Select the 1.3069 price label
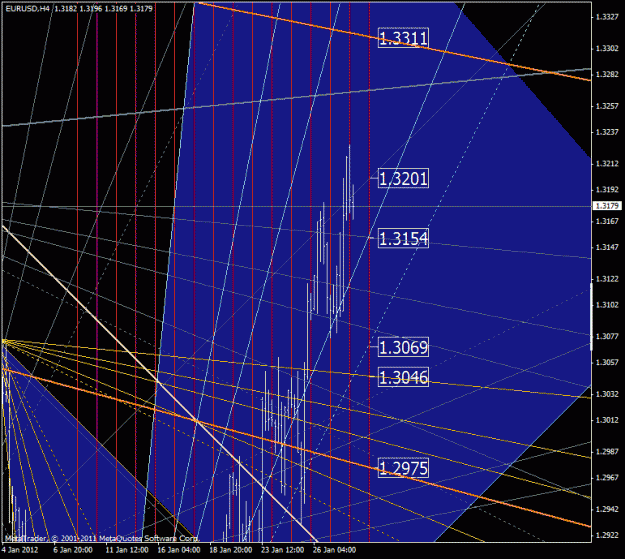The width and height of the screenshot is (625, 559). [x=403, y=347]
